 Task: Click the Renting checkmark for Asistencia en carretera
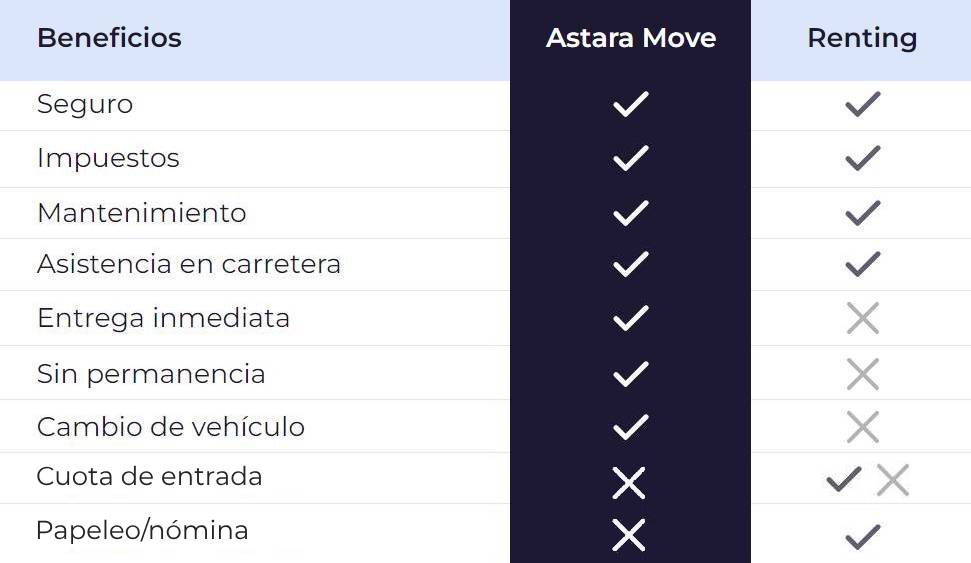tap(862, 264)
